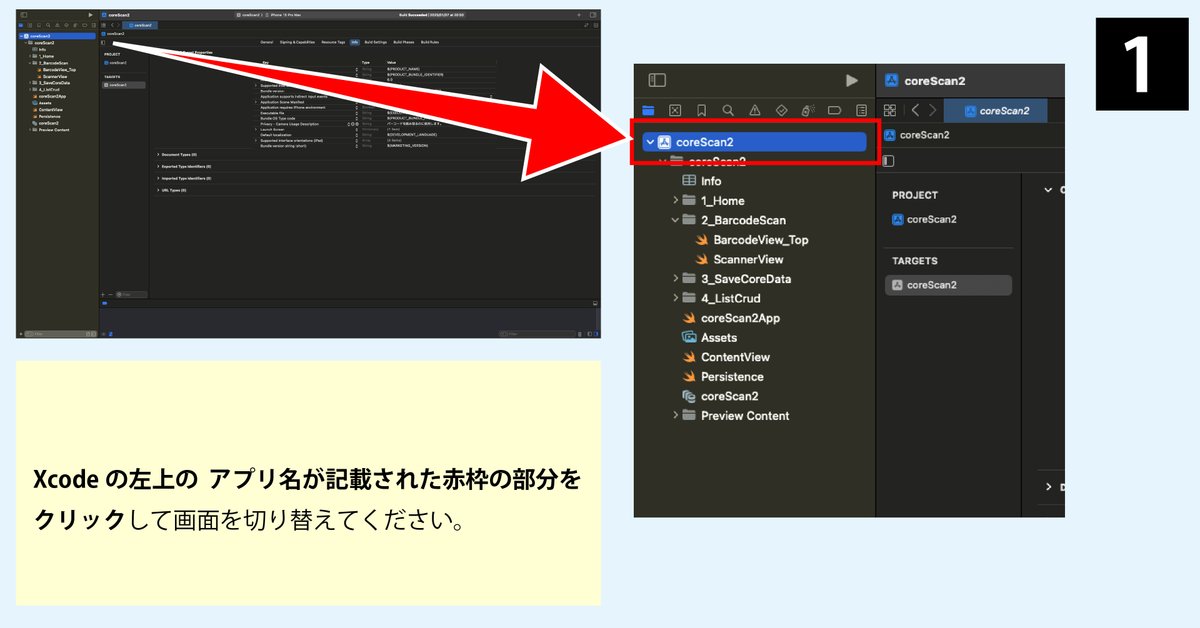The width and height of the screenshot is (1200, 628).
Task: Go back with the left arrow in enlarged panel
Action: [x=915, y=110]
